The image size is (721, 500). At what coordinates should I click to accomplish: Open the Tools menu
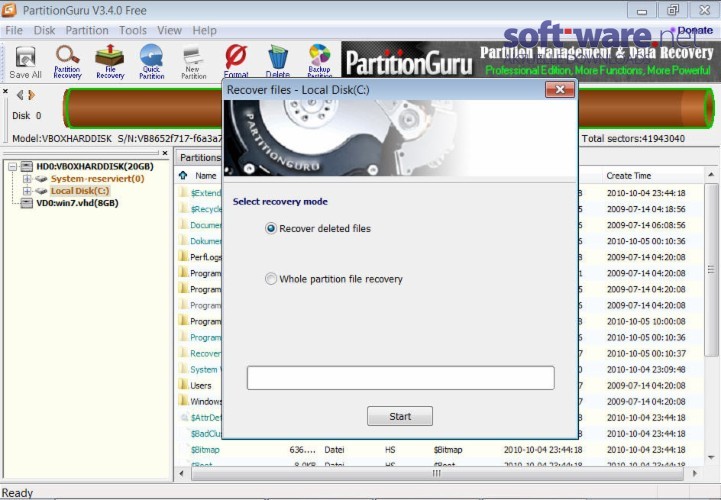coord(132,30)
